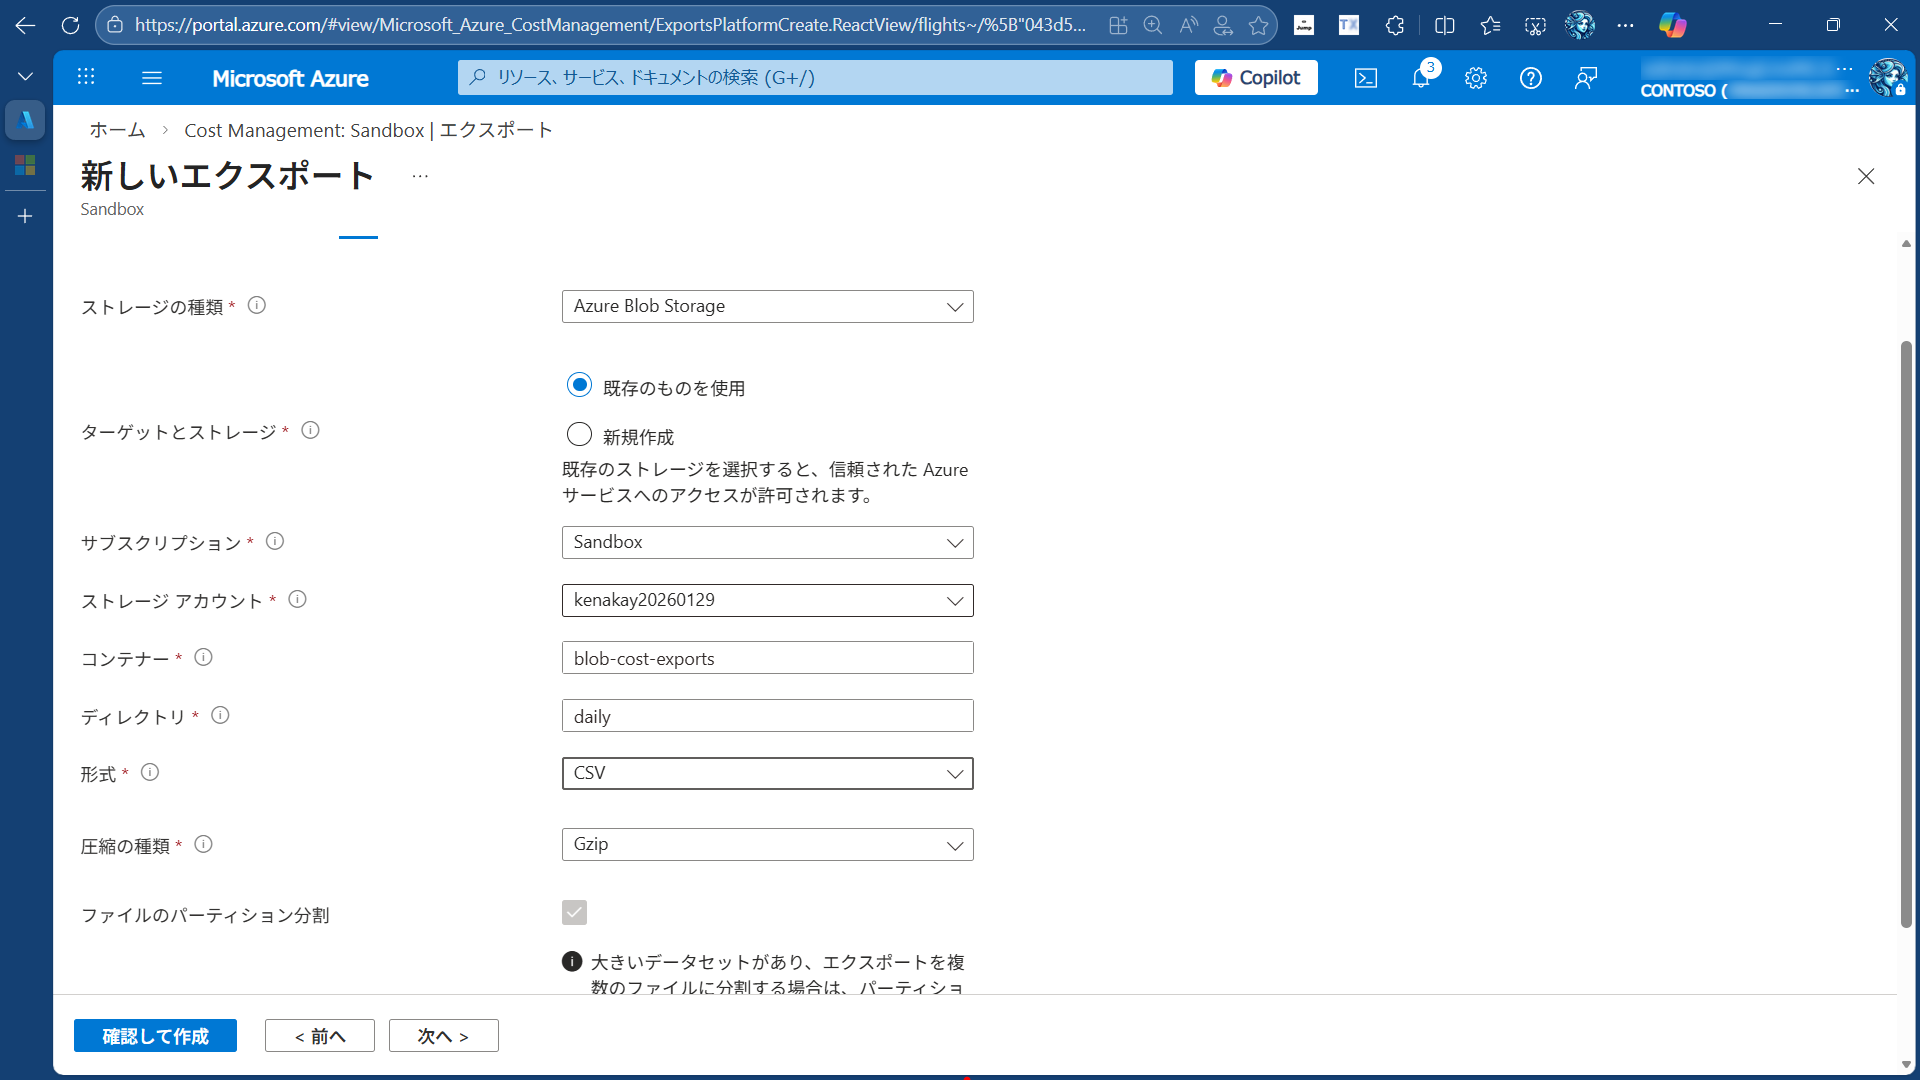Open the app launcher grid icon
1920x1080 pixels.
point(86,77)
